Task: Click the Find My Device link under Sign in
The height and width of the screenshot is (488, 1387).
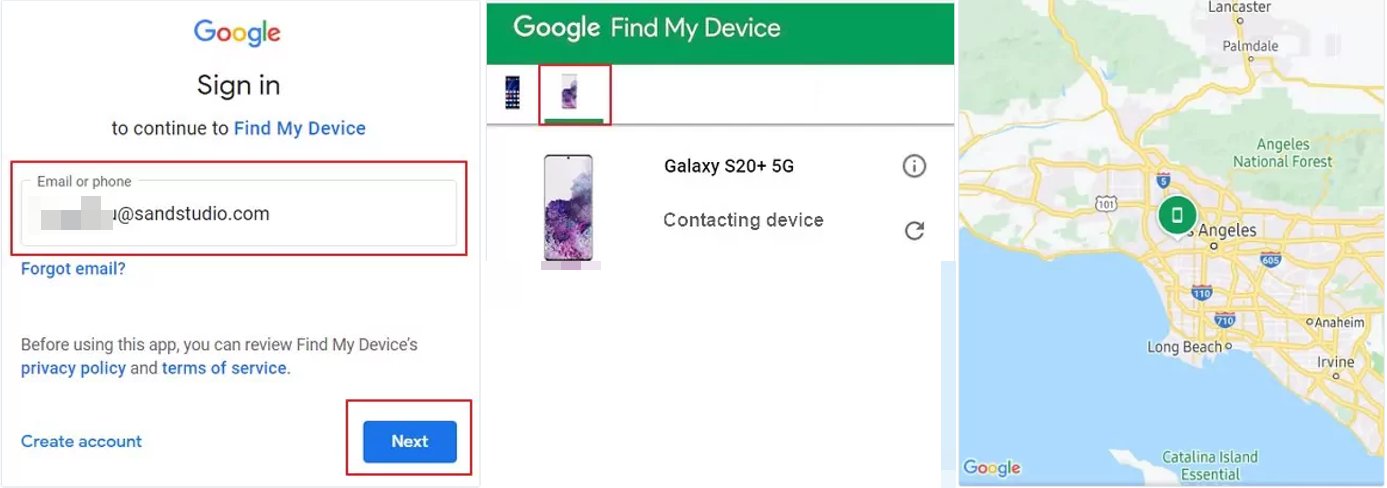Action: tap(299, 128)
